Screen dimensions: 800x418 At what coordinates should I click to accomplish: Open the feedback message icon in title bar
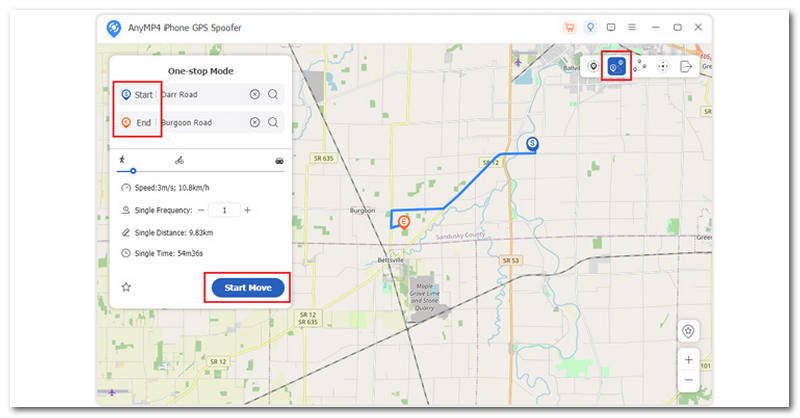611,28
